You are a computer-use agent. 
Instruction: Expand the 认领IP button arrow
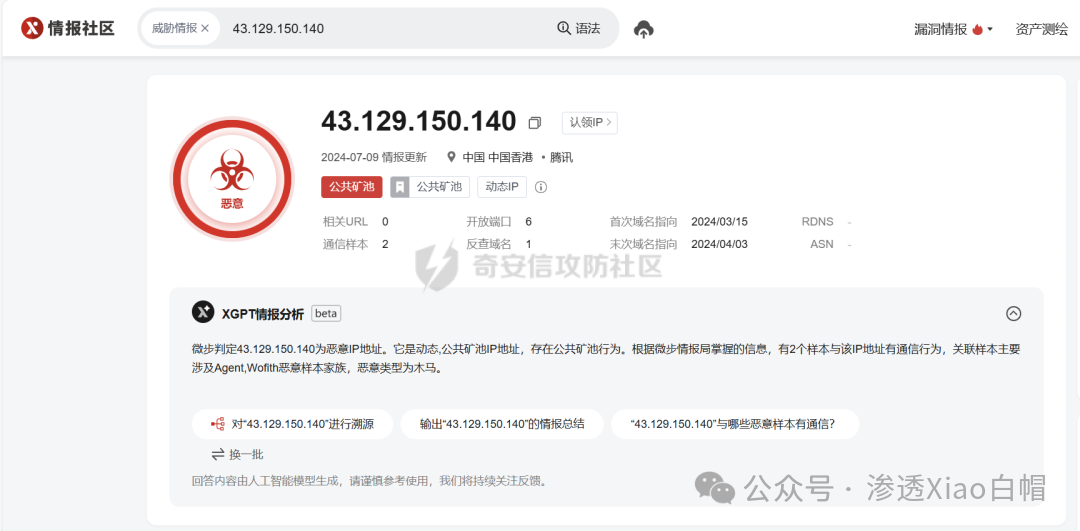point(609,122)
